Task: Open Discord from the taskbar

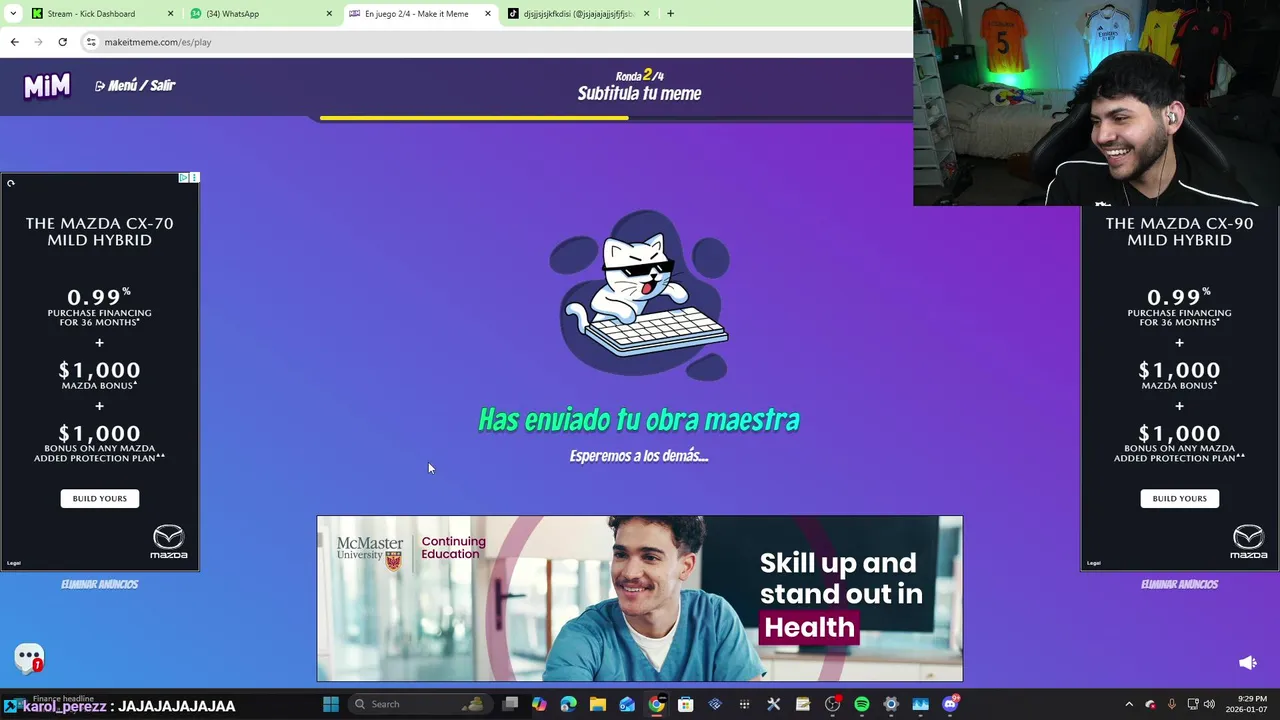Action: 950,704
